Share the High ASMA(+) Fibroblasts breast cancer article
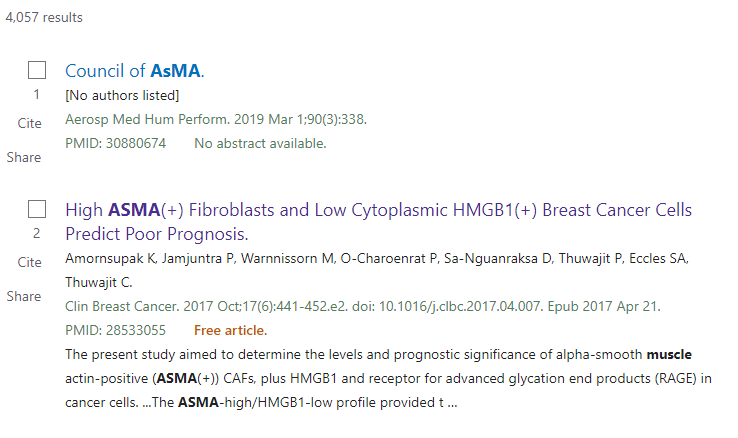The width and height of the screenshot is (738, 438). (x=24, y=296)
